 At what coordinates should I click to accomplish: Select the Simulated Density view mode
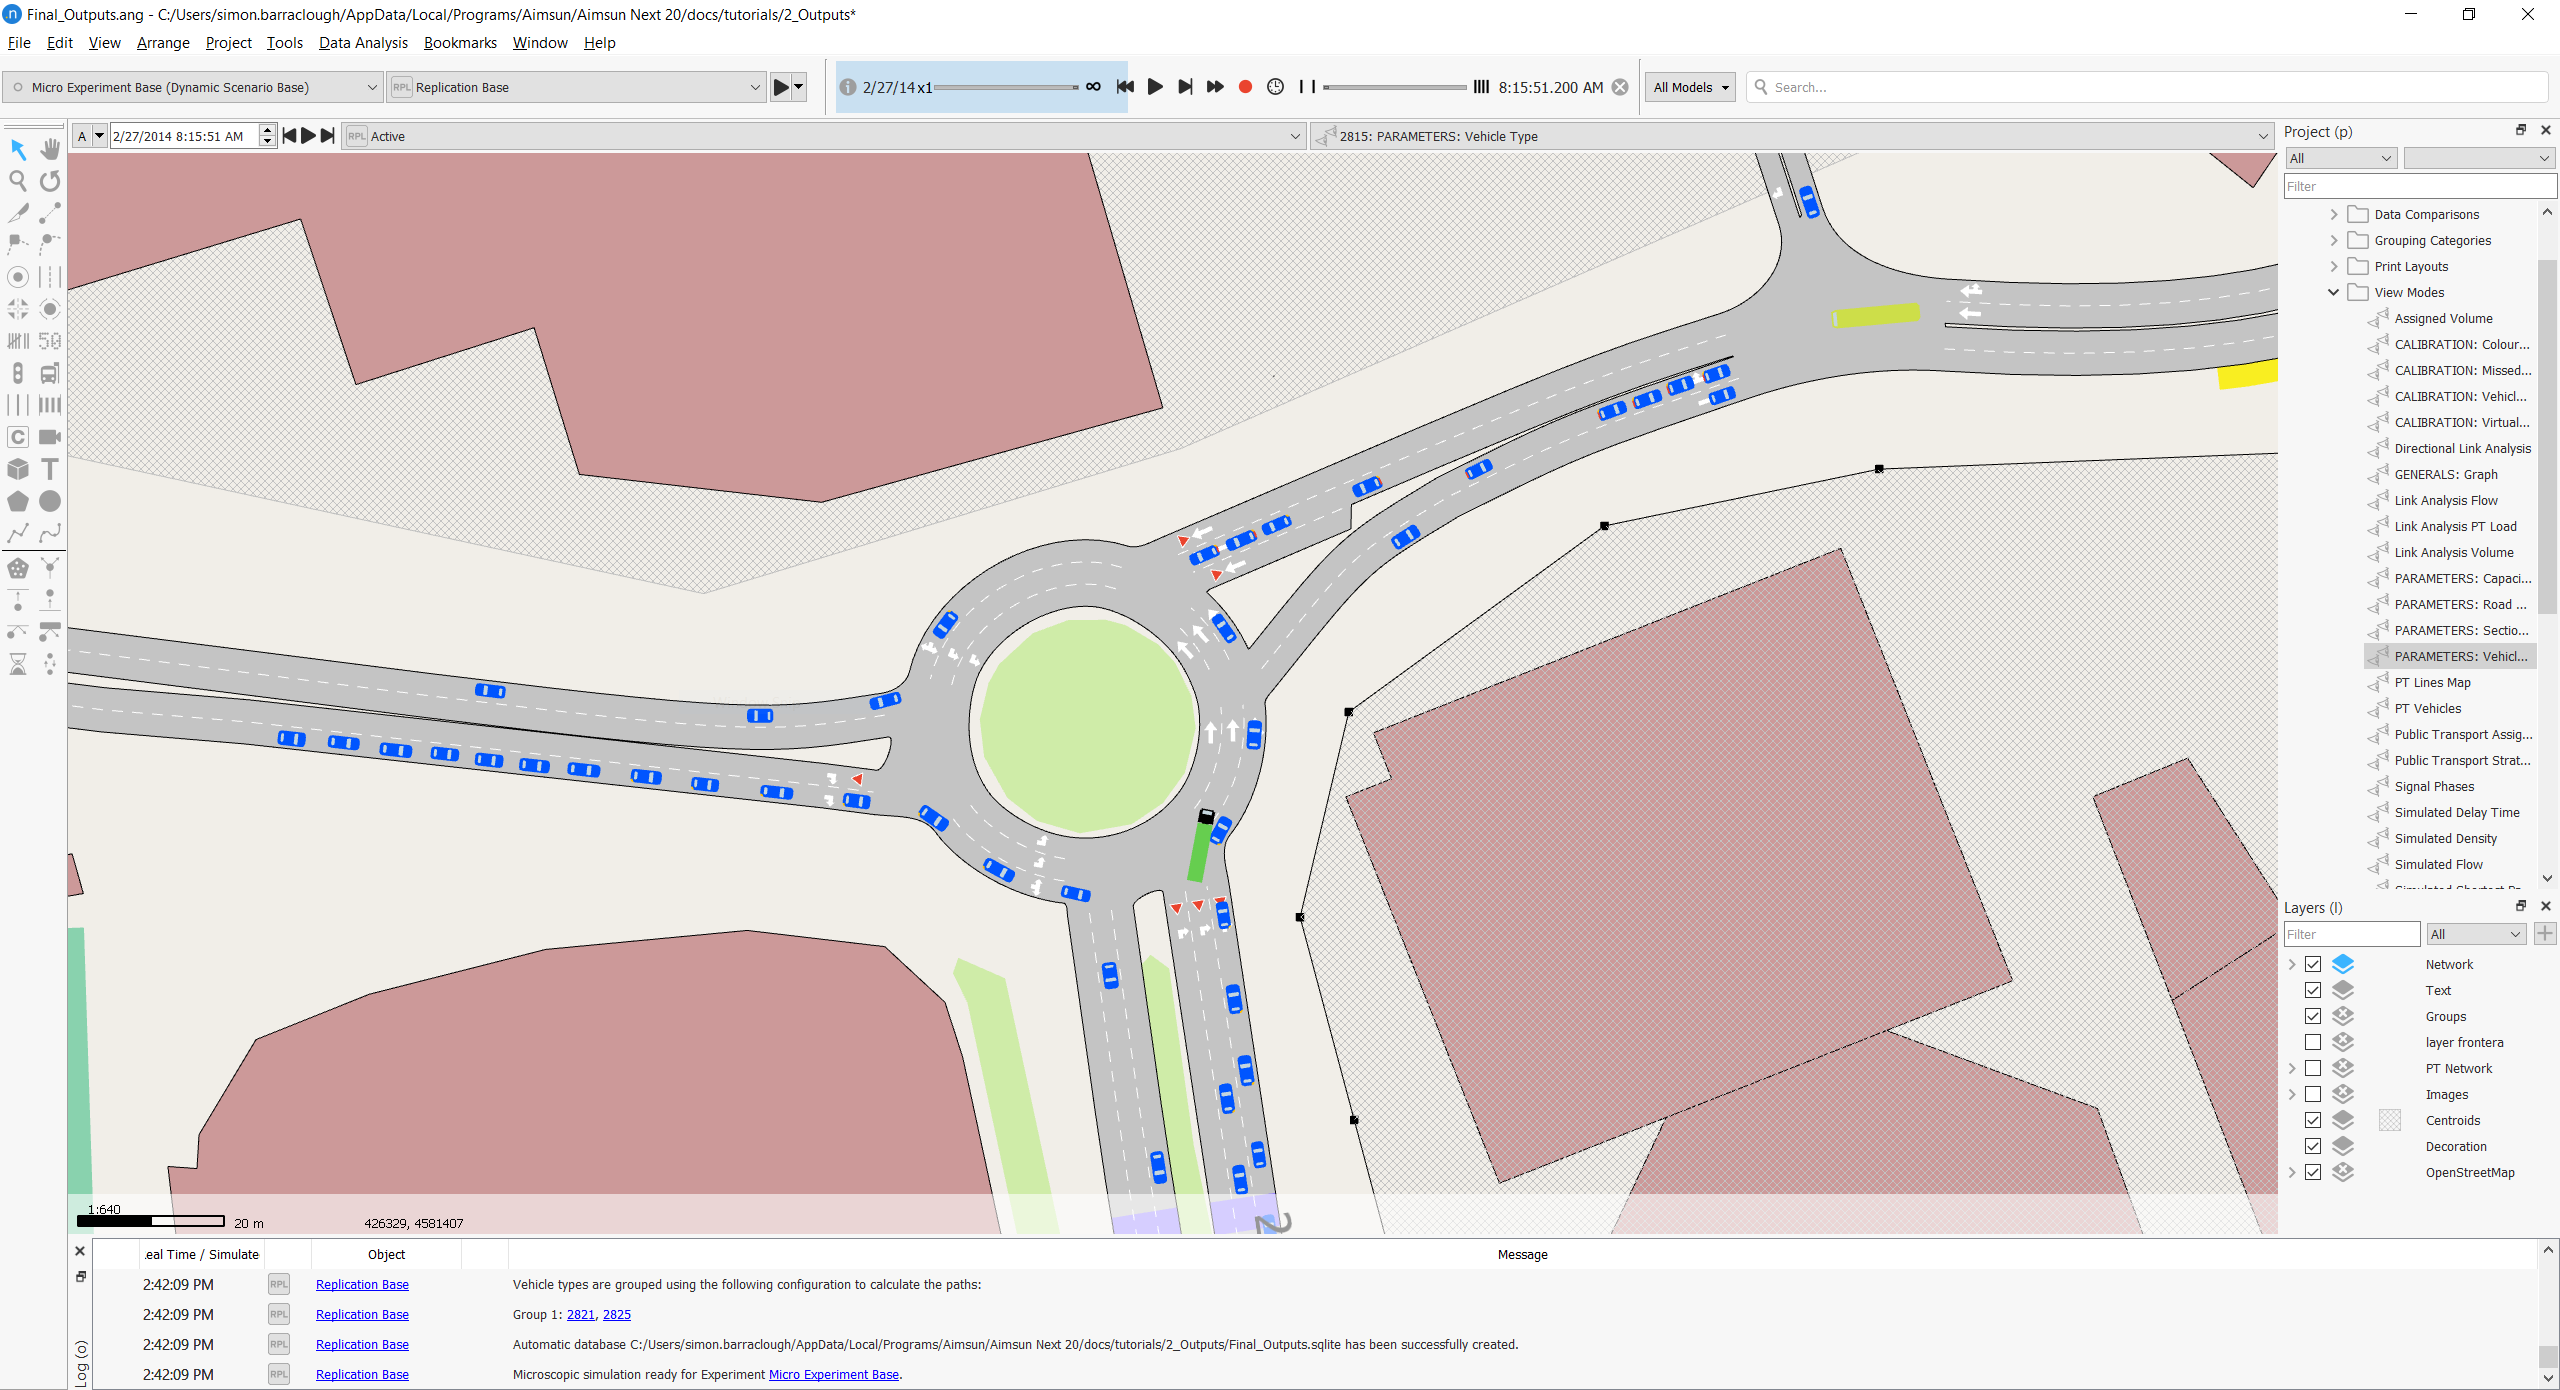coord(2445,838)
